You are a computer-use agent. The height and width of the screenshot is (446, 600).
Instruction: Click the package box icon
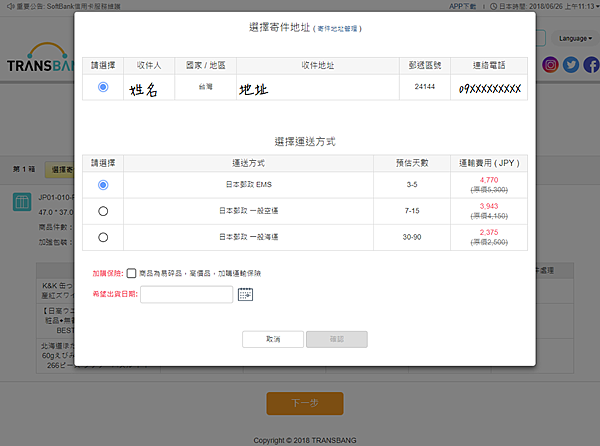pyautogui.click(x=22, y=202)
